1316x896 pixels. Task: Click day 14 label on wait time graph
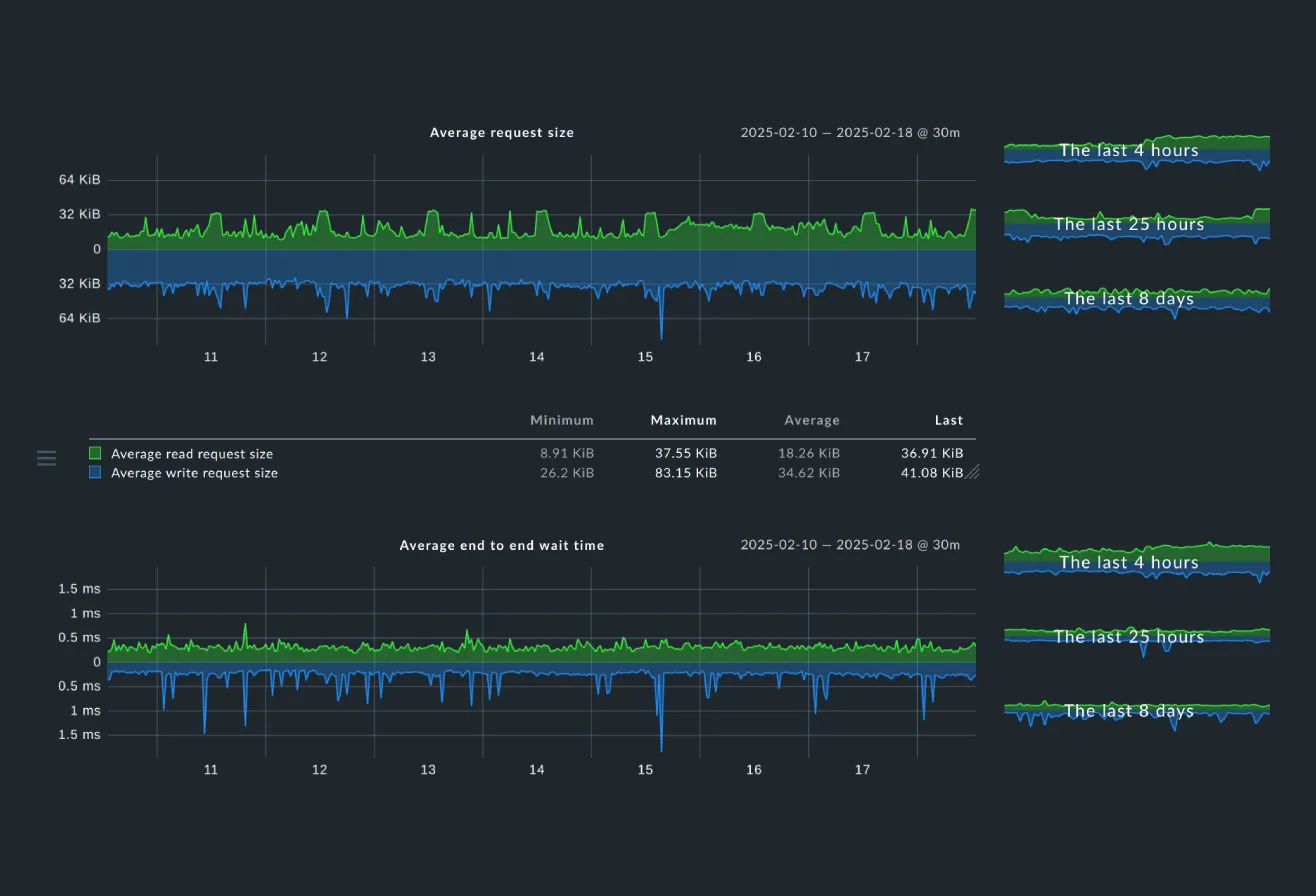tap(537, 770)
